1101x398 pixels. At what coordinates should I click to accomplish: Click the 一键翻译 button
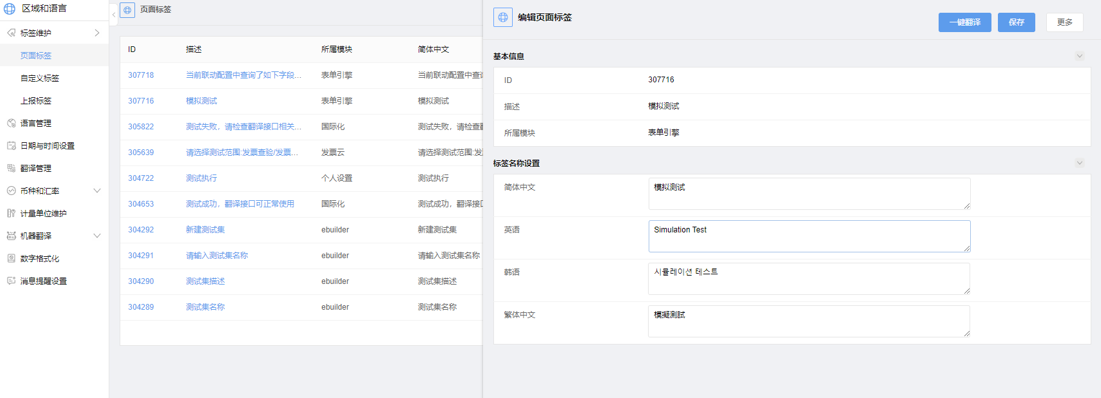pyautogui.click(x=964, y=22)
